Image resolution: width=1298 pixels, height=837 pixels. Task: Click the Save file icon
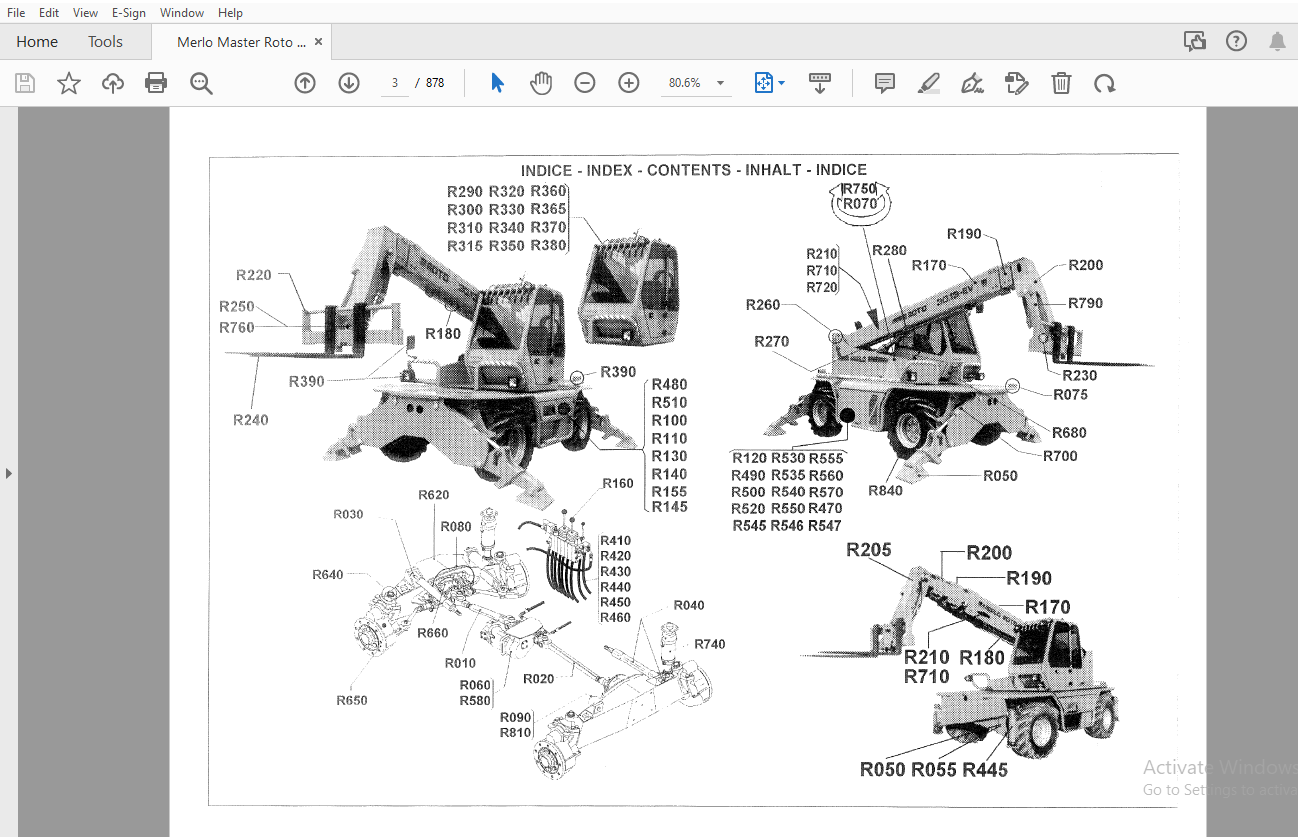click(25, 83)
